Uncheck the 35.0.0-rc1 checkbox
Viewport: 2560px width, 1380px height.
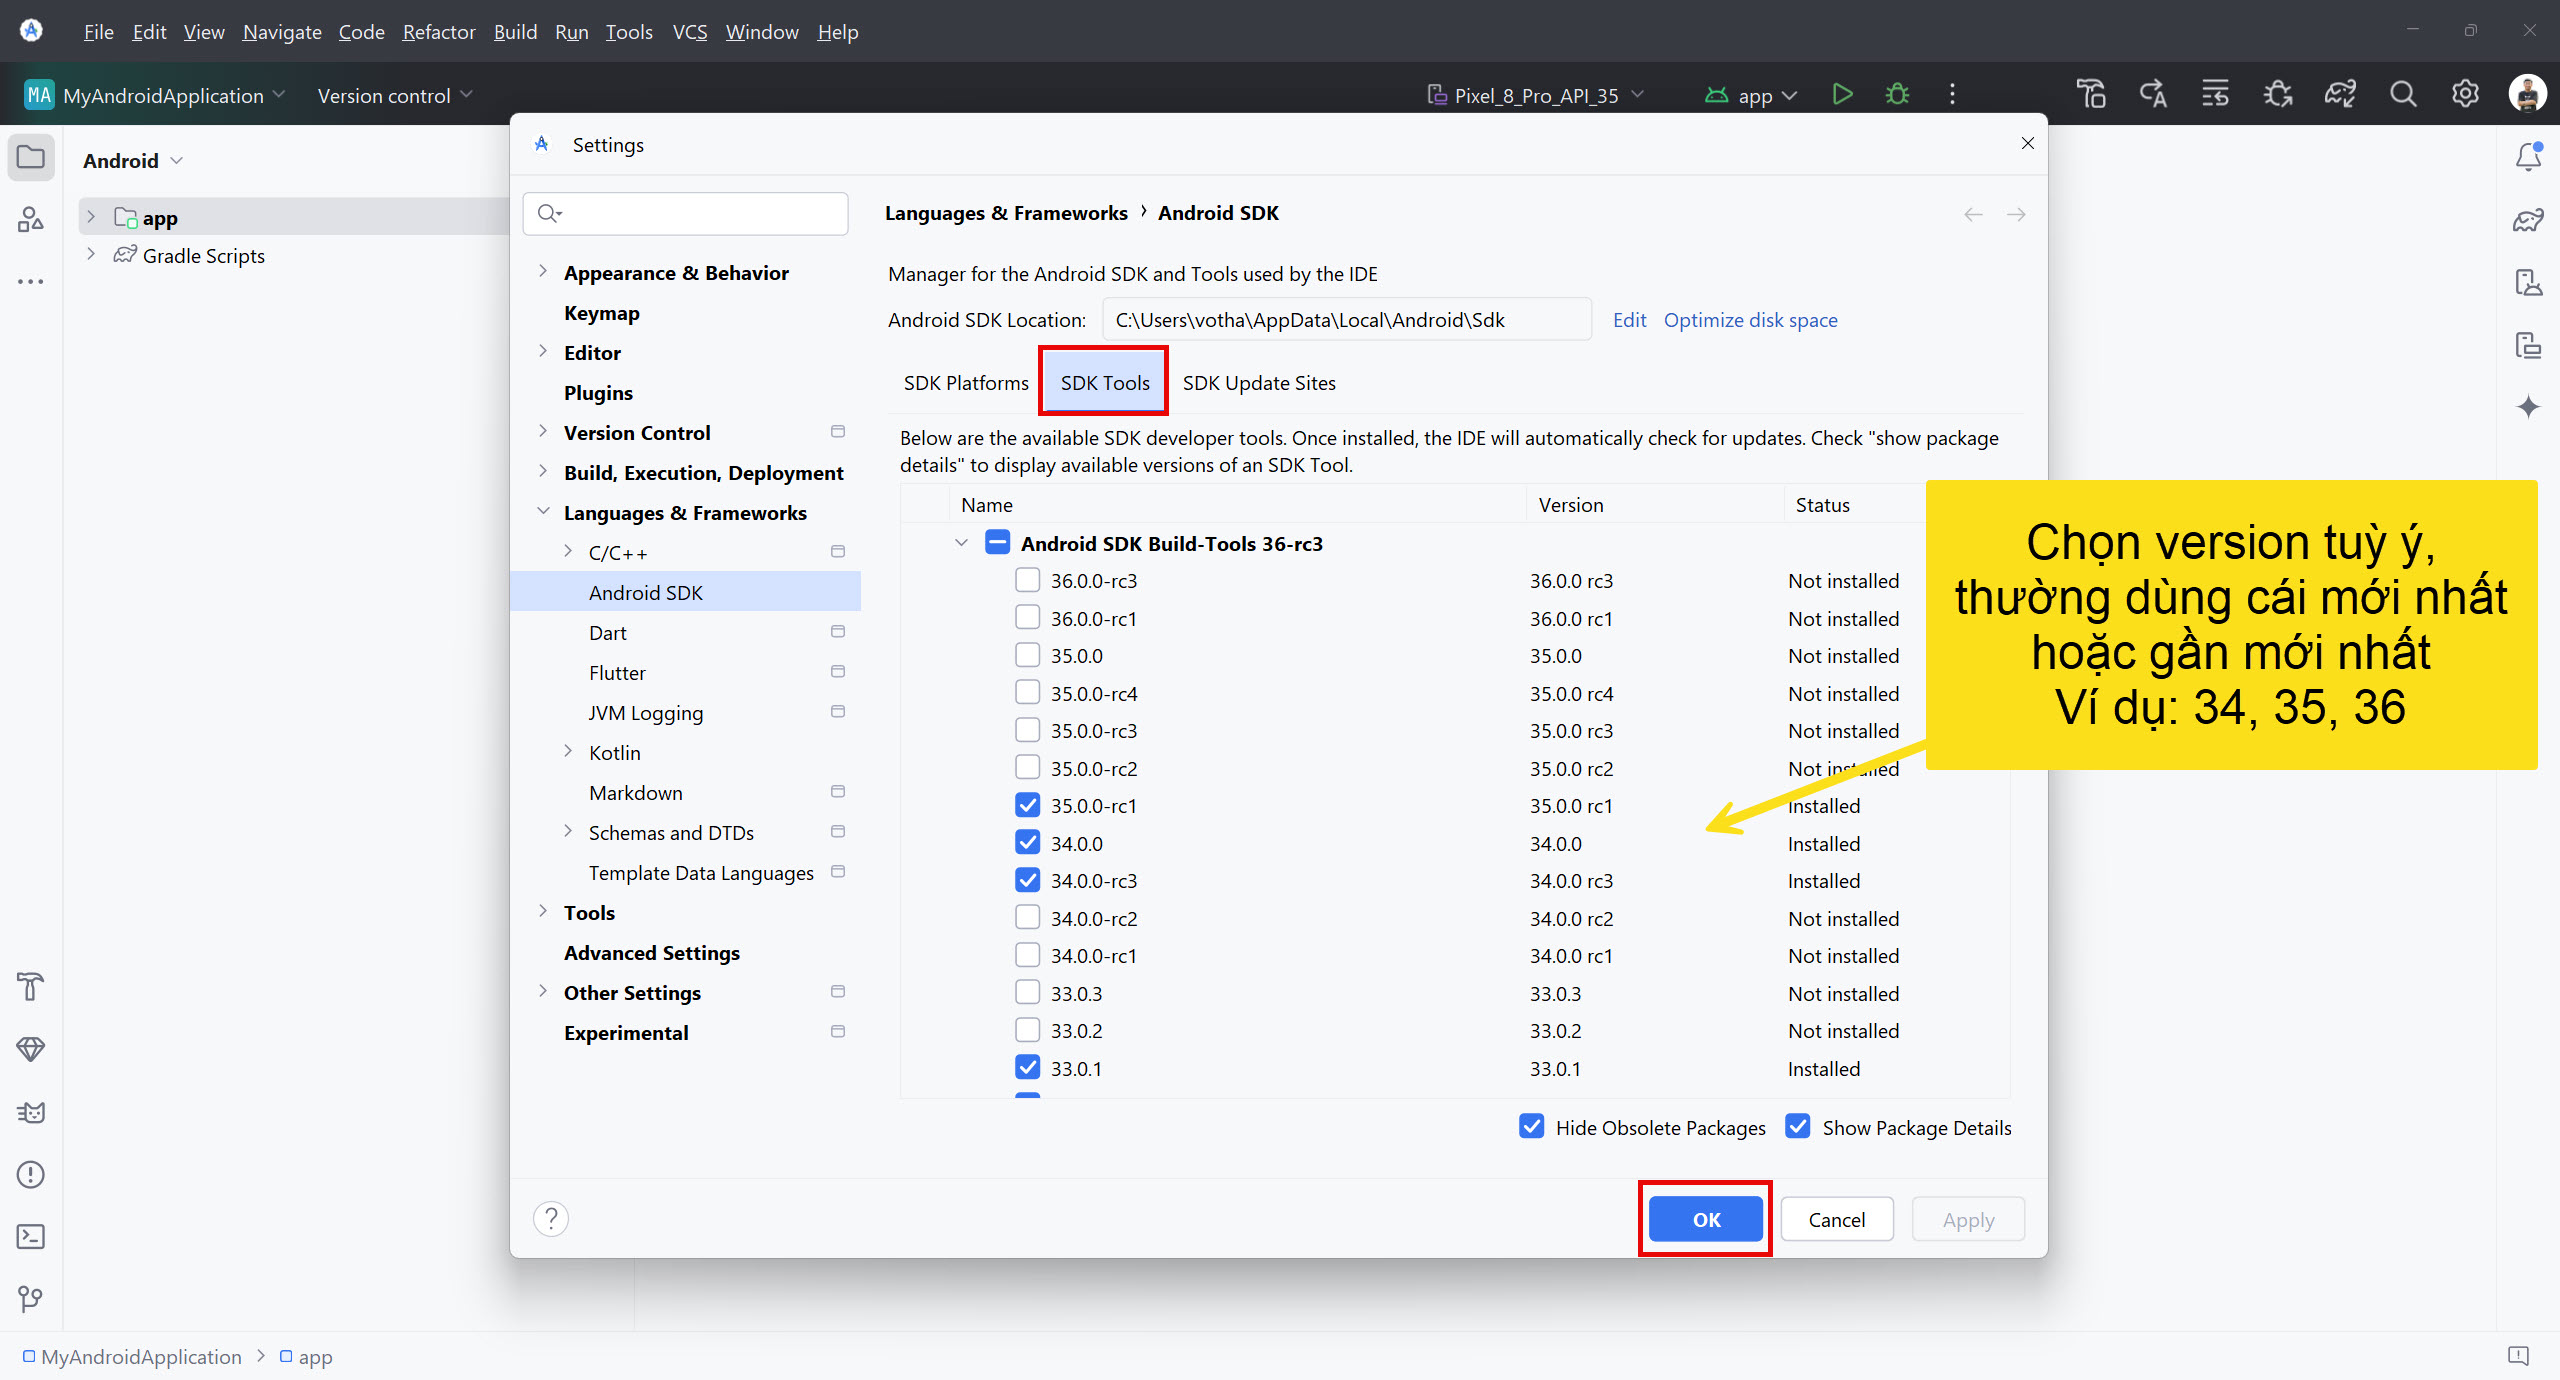[1027, 805]
